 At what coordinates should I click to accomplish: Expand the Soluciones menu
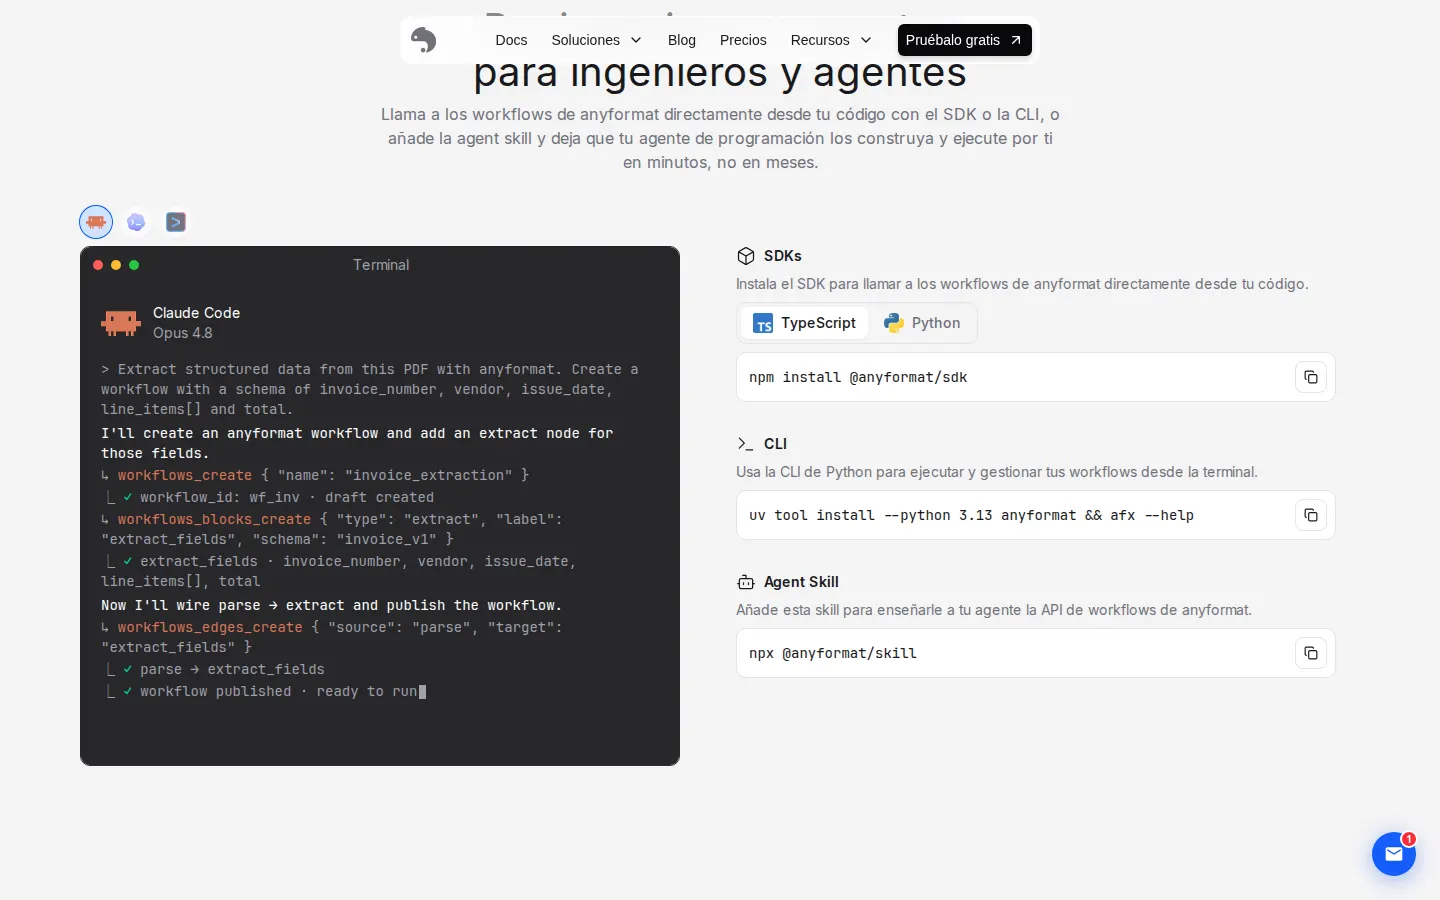596,40
